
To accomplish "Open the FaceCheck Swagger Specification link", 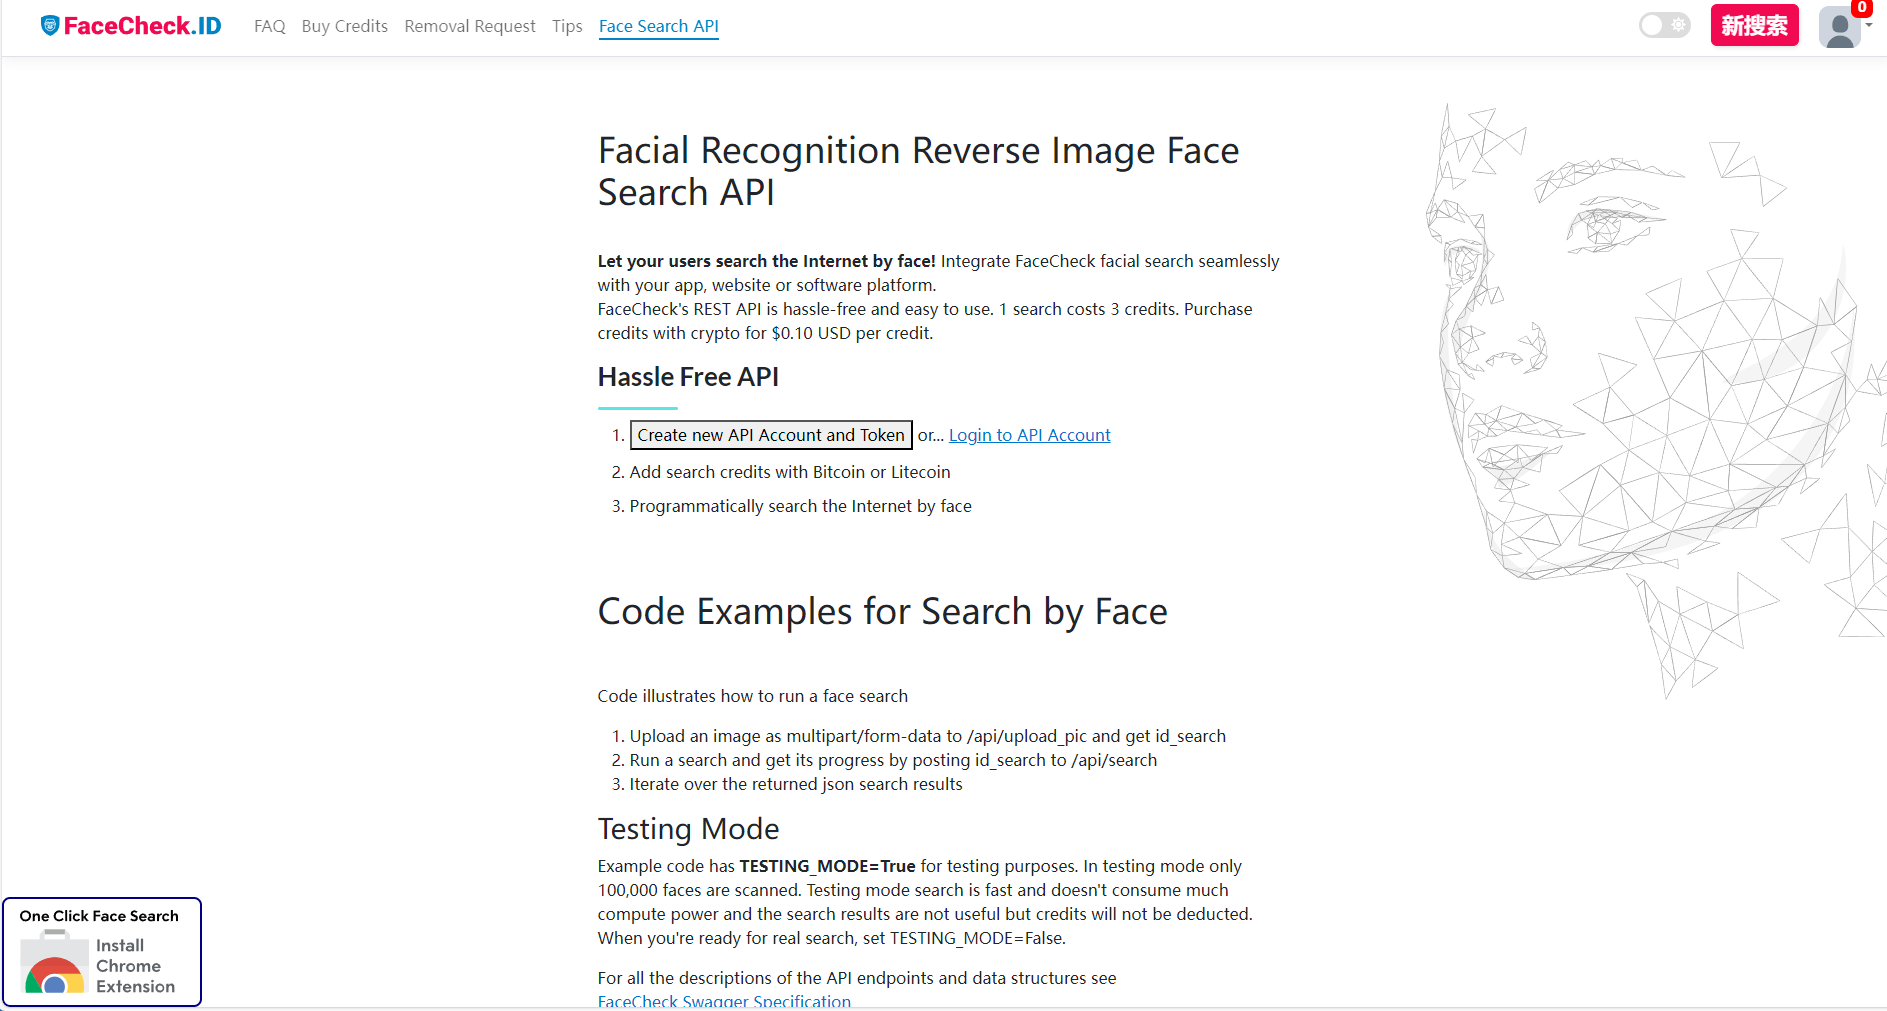I will tap(724, 1001).
